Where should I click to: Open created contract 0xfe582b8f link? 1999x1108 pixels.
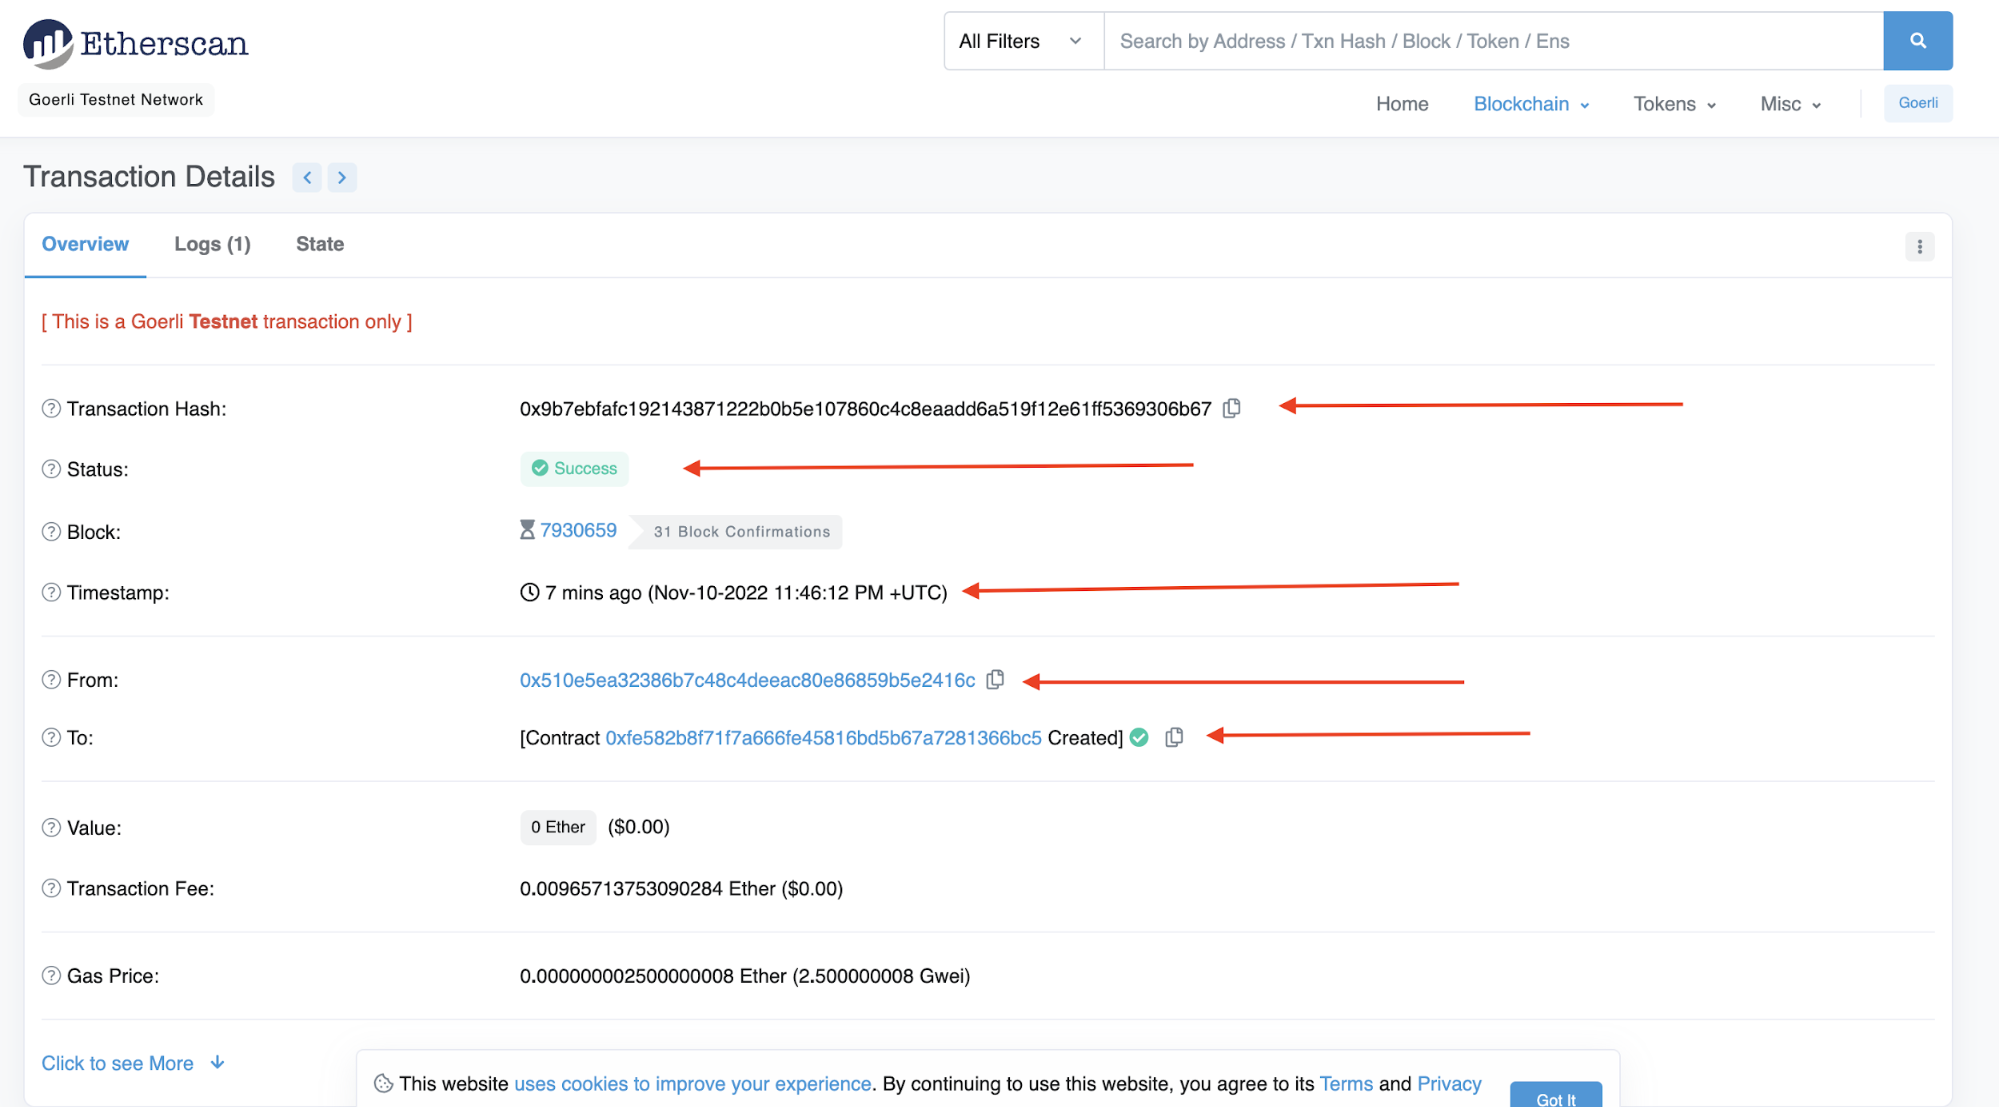click(823, 737)
